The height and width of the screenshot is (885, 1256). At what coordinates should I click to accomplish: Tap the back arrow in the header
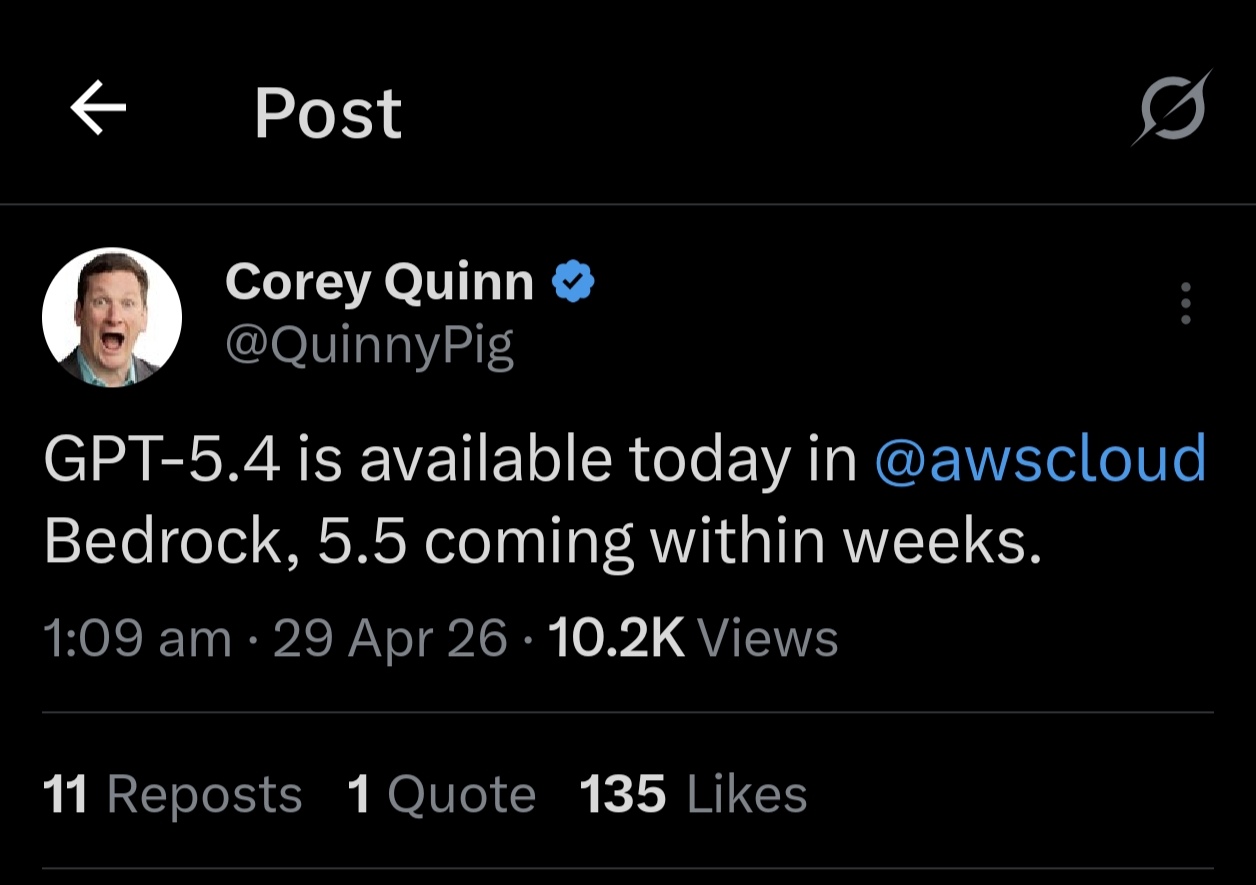[x=98, y=108]
